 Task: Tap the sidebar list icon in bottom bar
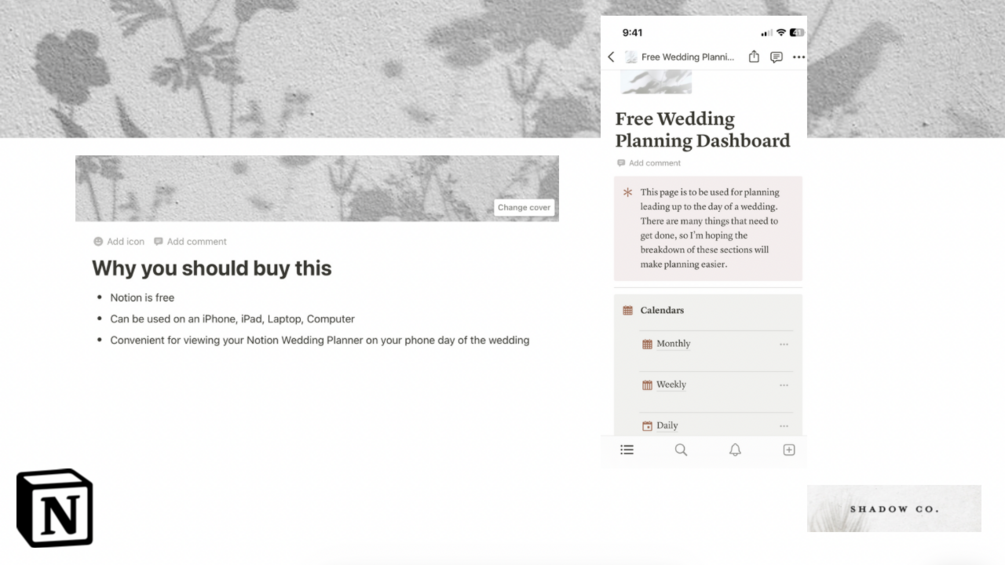tap(627, 450)
